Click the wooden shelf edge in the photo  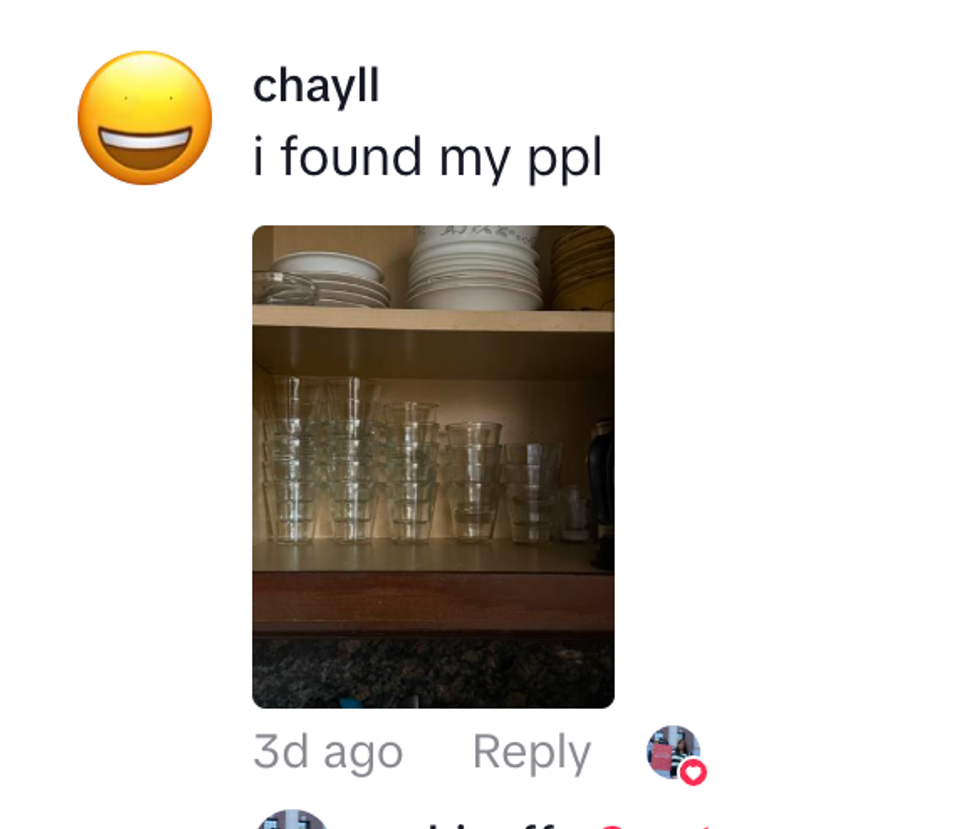coord(433,318)
